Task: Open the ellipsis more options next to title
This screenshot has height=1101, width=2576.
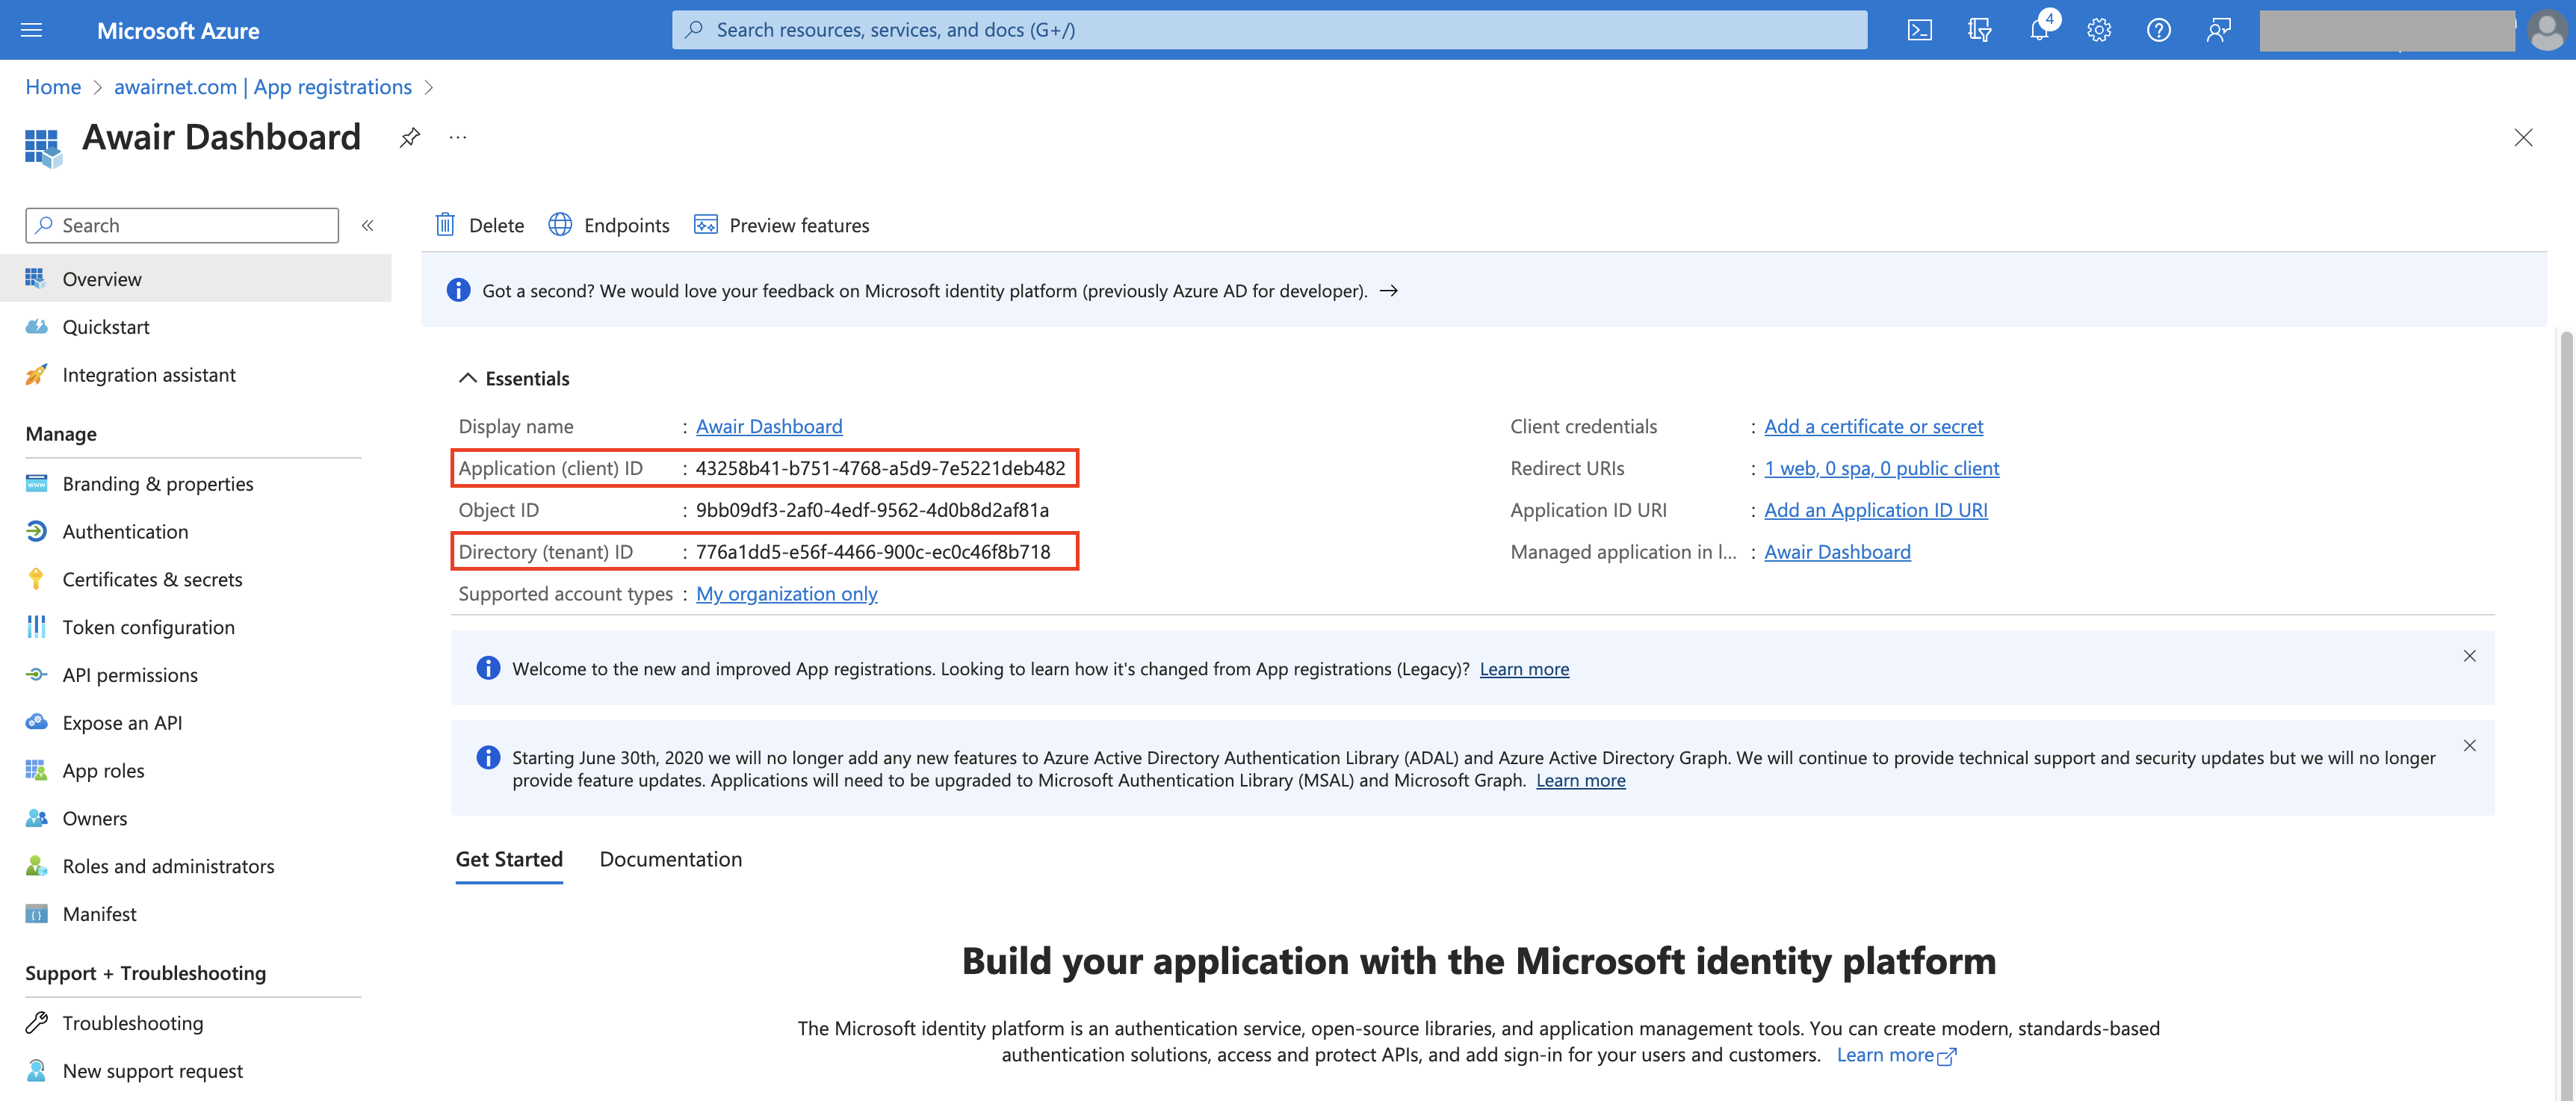Action: coord(458,137)
